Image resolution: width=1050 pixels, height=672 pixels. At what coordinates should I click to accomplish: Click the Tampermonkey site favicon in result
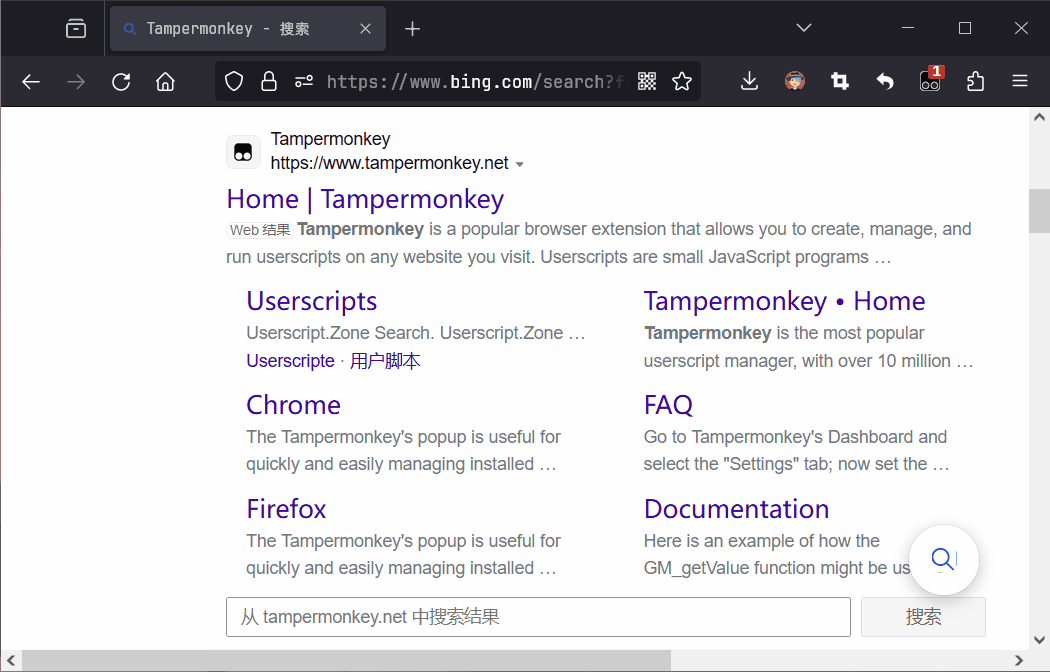click(243, 153)
